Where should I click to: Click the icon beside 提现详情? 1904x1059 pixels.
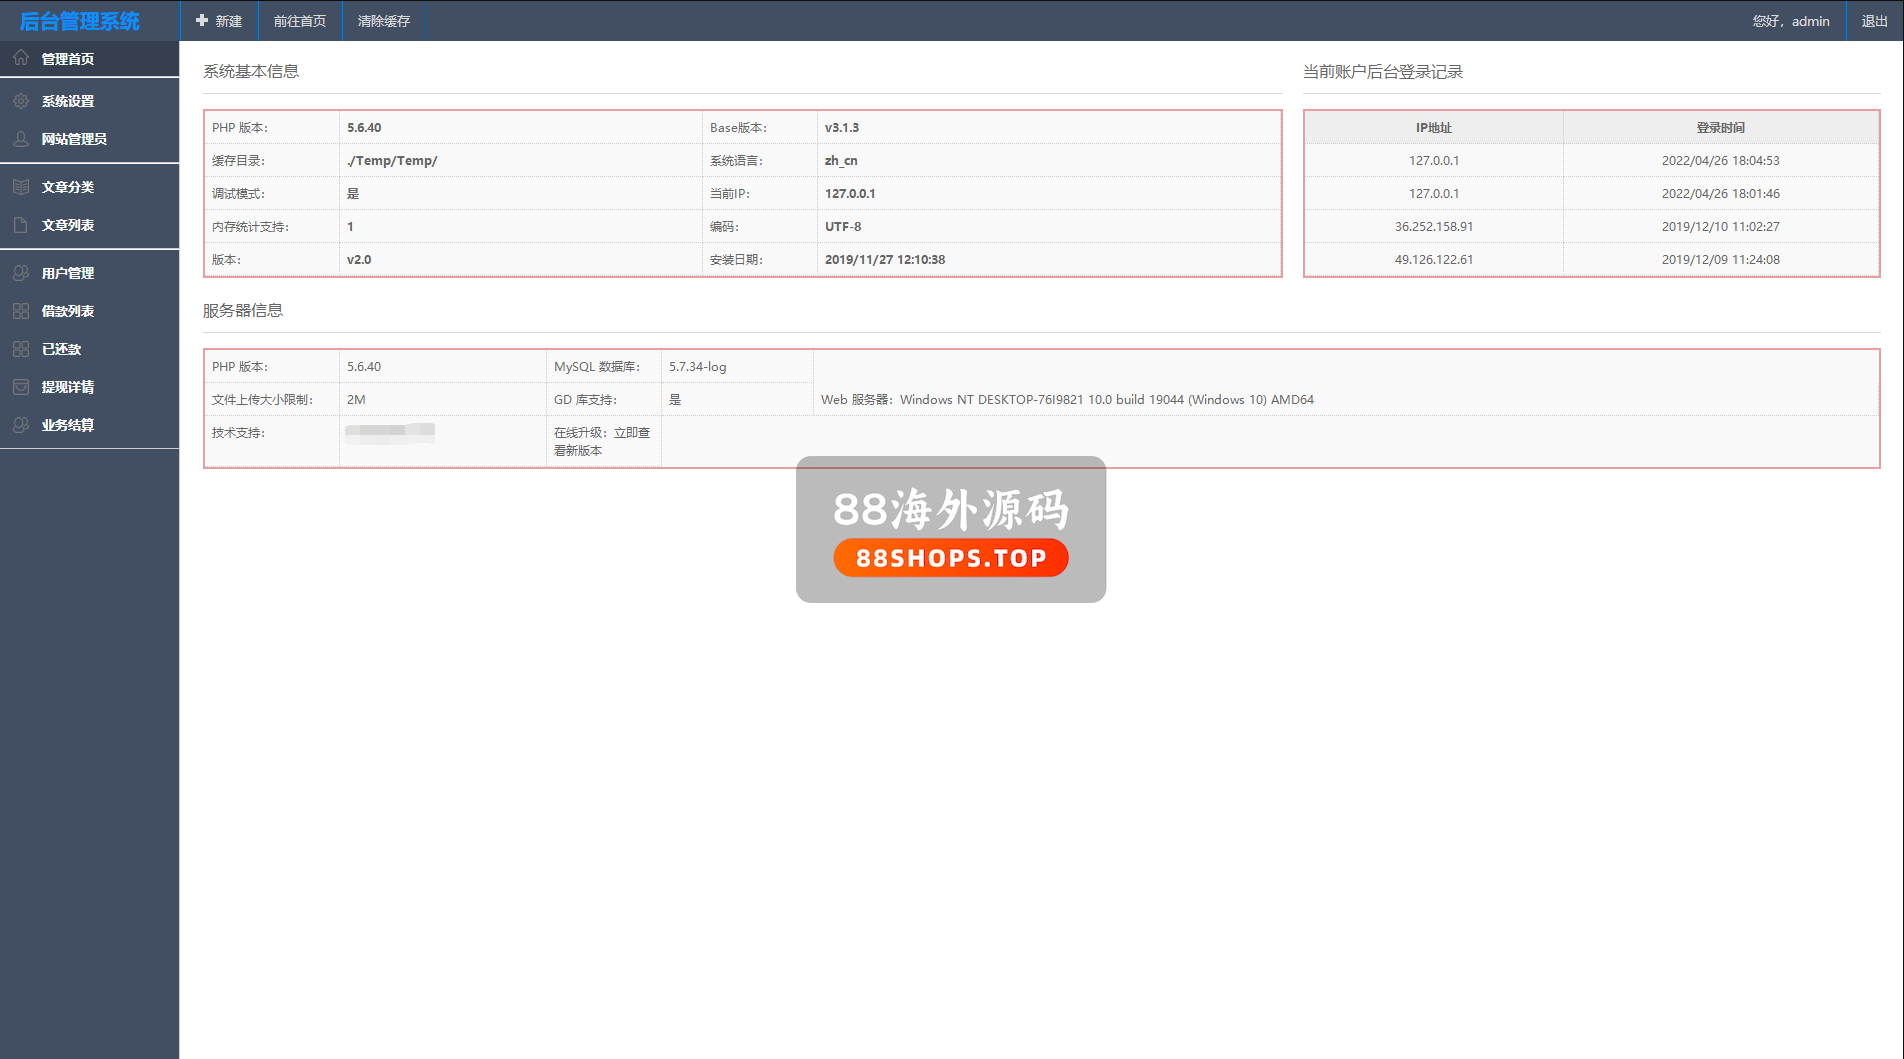tap(21, 387)
